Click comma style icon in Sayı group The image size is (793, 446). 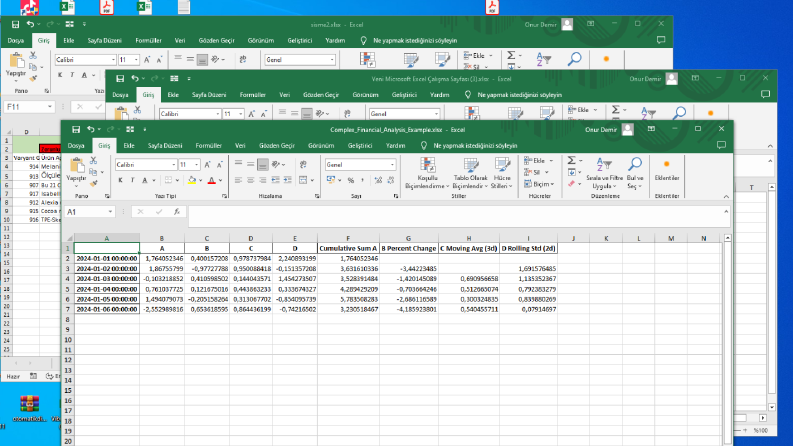click(363, 180)
